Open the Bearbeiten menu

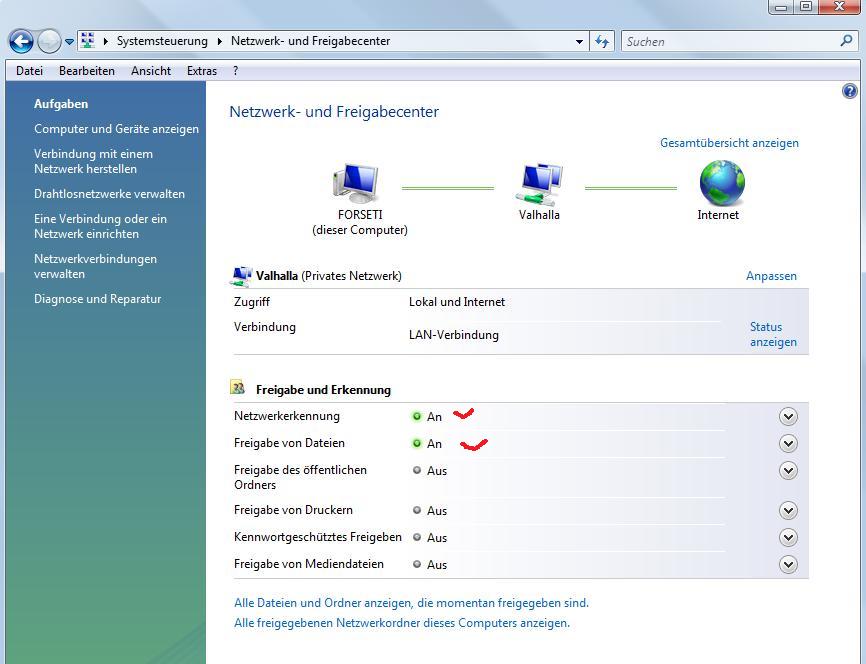pos(87,71)
